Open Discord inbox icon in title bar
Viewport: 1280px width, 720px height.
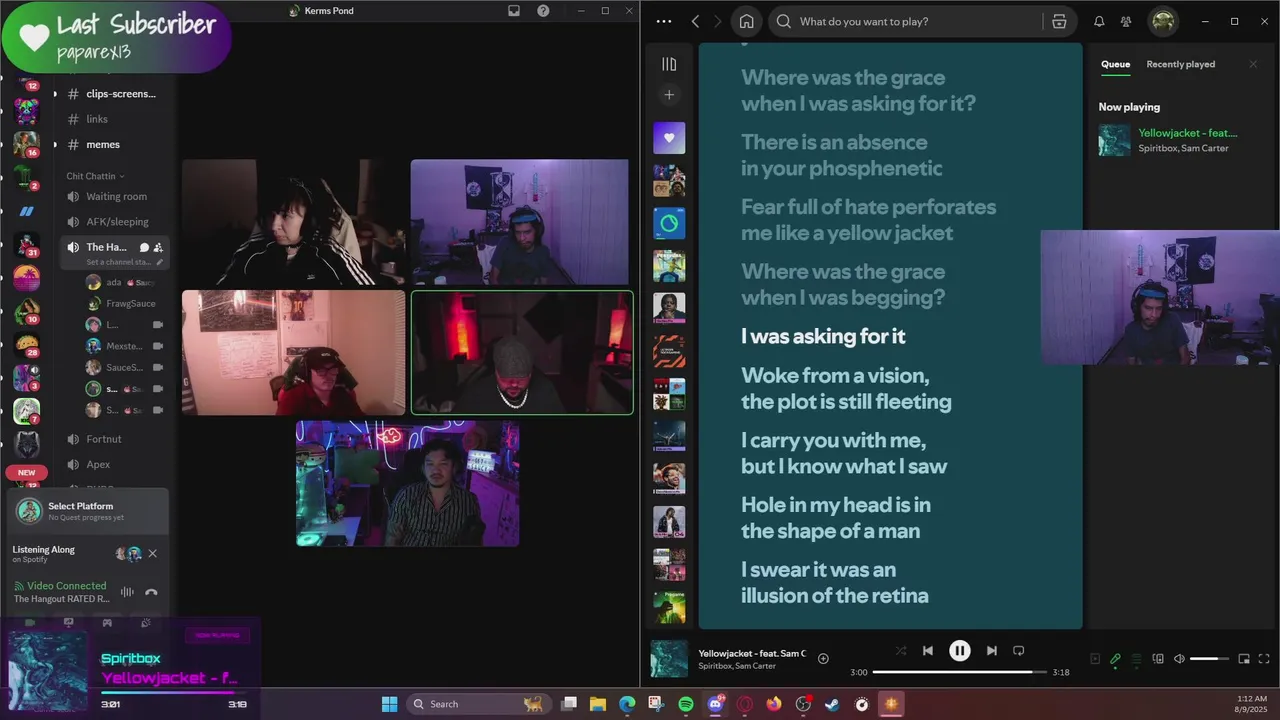pos(514,11)
